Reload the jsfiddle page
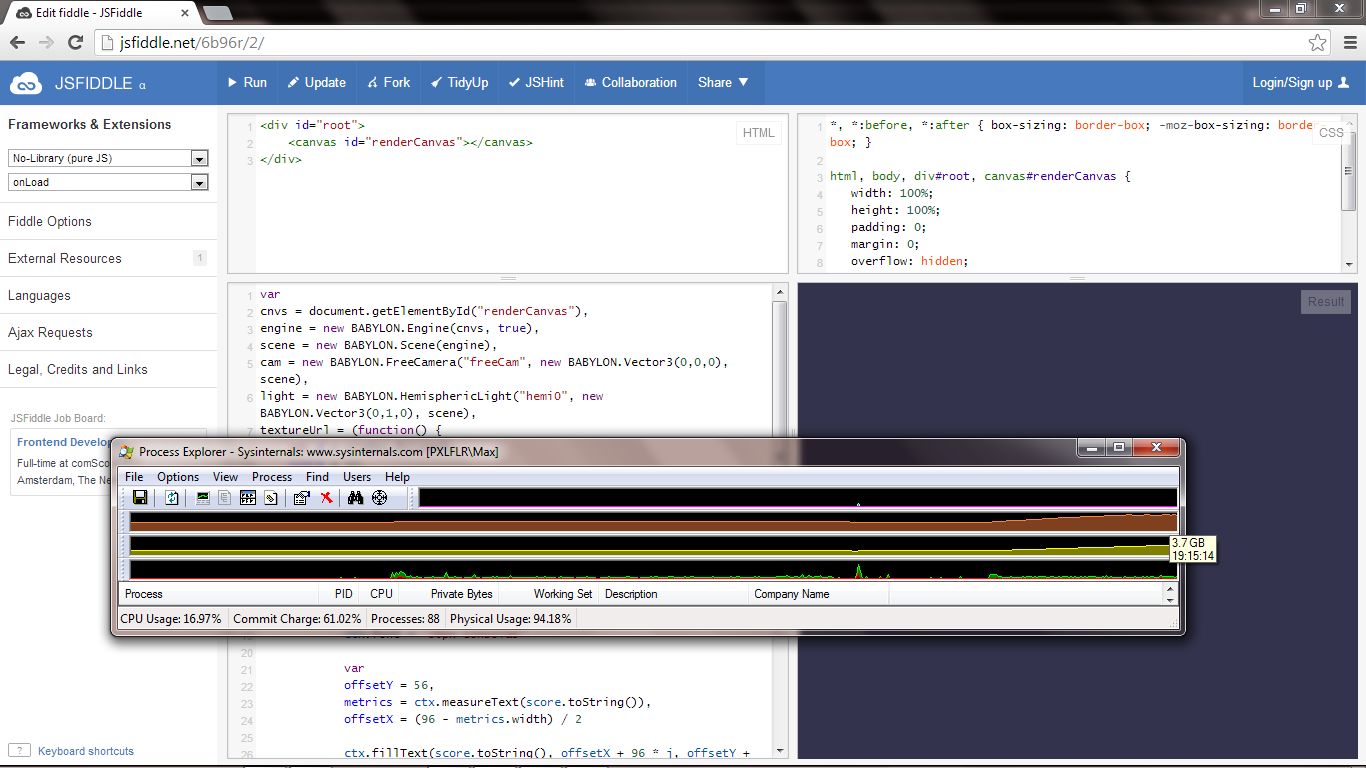This screenshot has height=768, width=1366. (x=75, y=43)
